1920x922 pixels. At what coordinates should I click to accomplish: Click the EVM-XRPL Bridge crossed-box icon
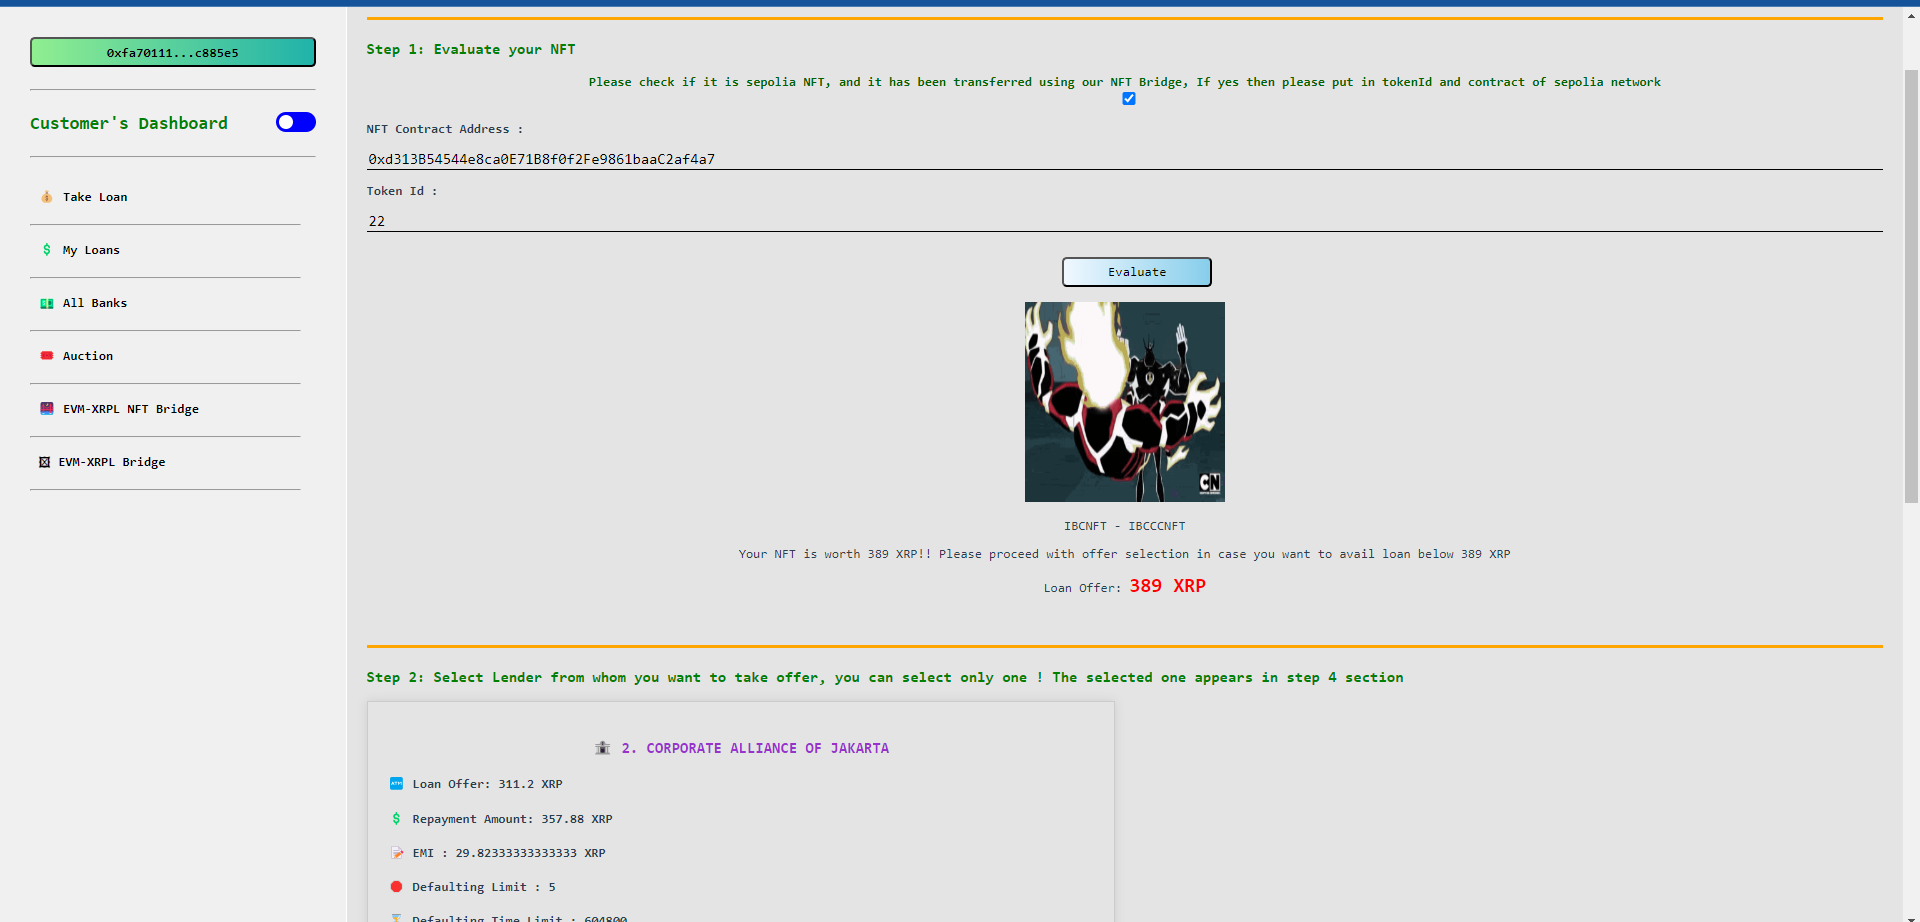(44, 462)
